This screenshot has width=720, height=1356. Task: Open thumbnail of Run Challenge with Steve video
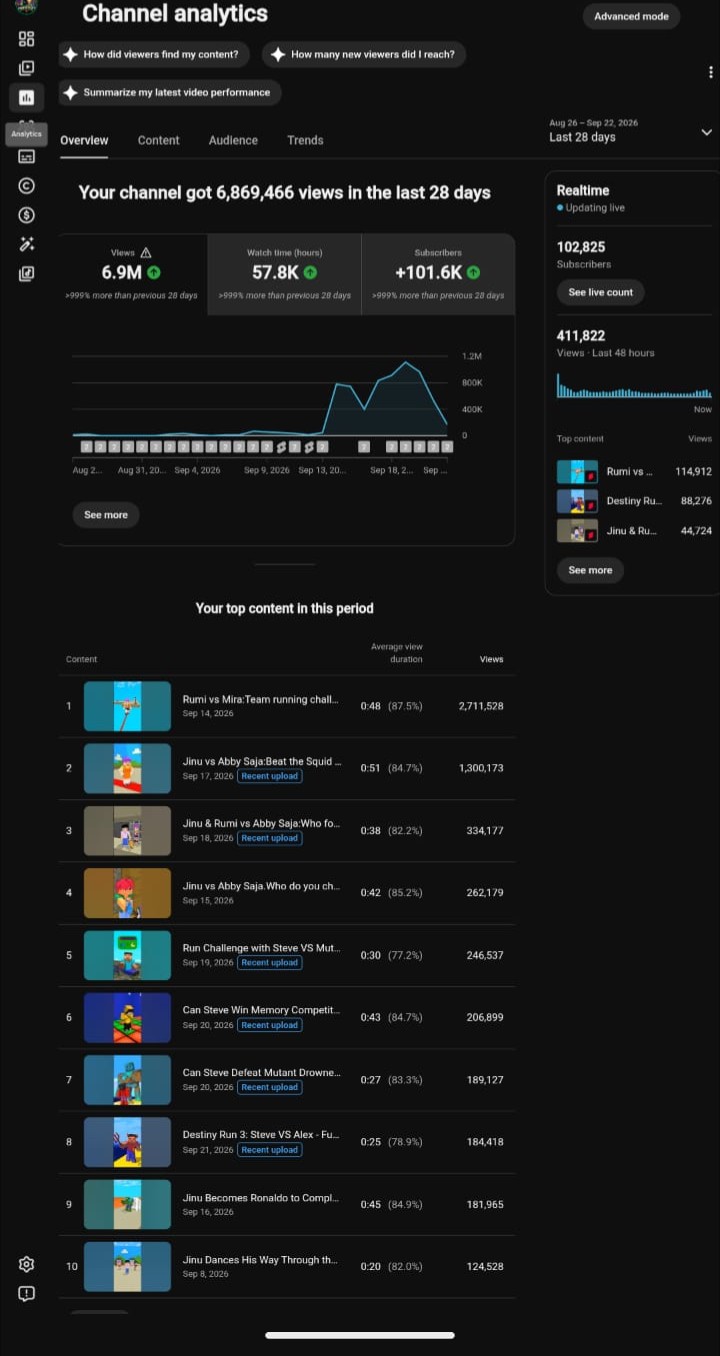coord(127,955)
